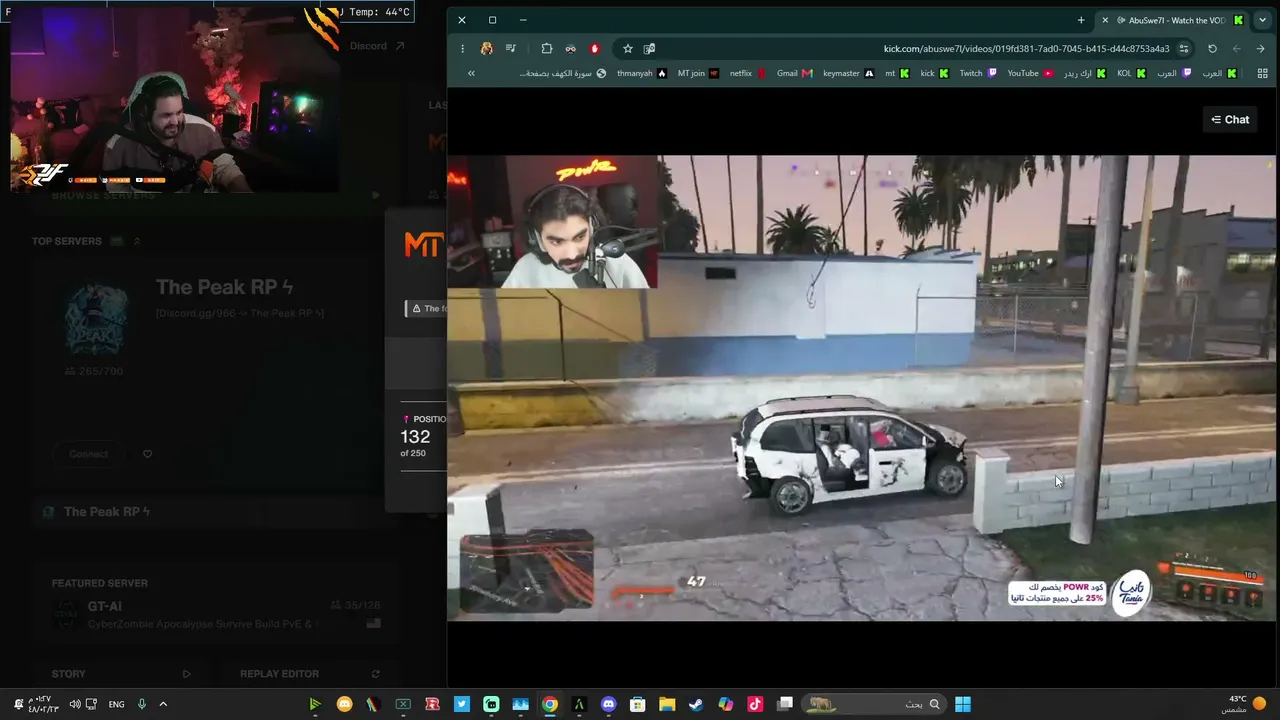Open the kick bookmark

(x=934, y=73)
